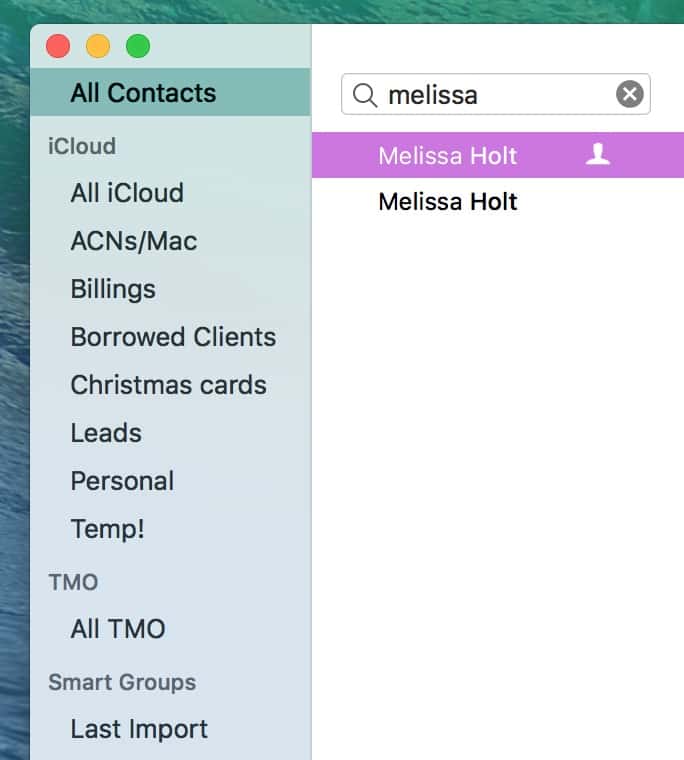Click the iCloud section header
684x760 pixels.
(82, 146)
